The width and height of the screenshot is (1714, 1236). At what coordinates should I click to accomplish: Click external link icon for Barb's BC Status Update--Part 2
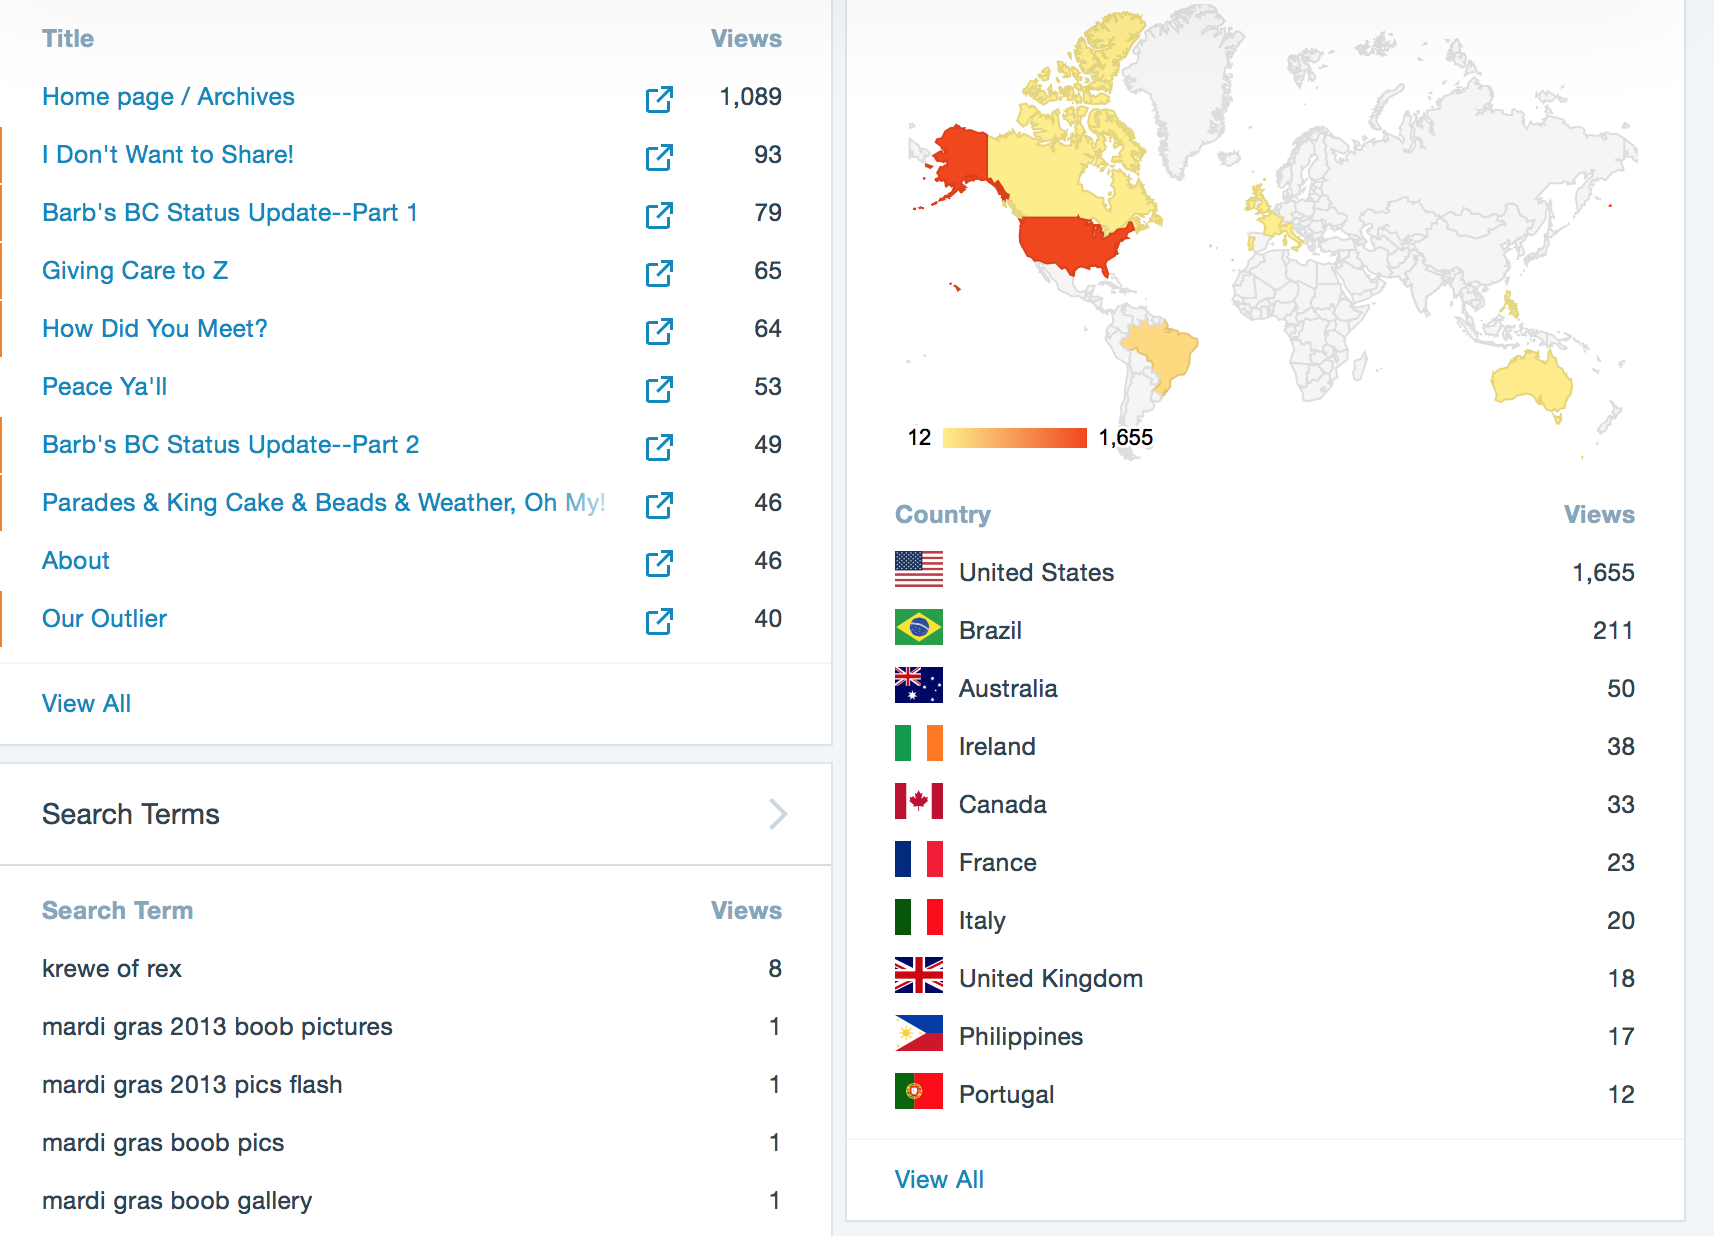(659, 447)
